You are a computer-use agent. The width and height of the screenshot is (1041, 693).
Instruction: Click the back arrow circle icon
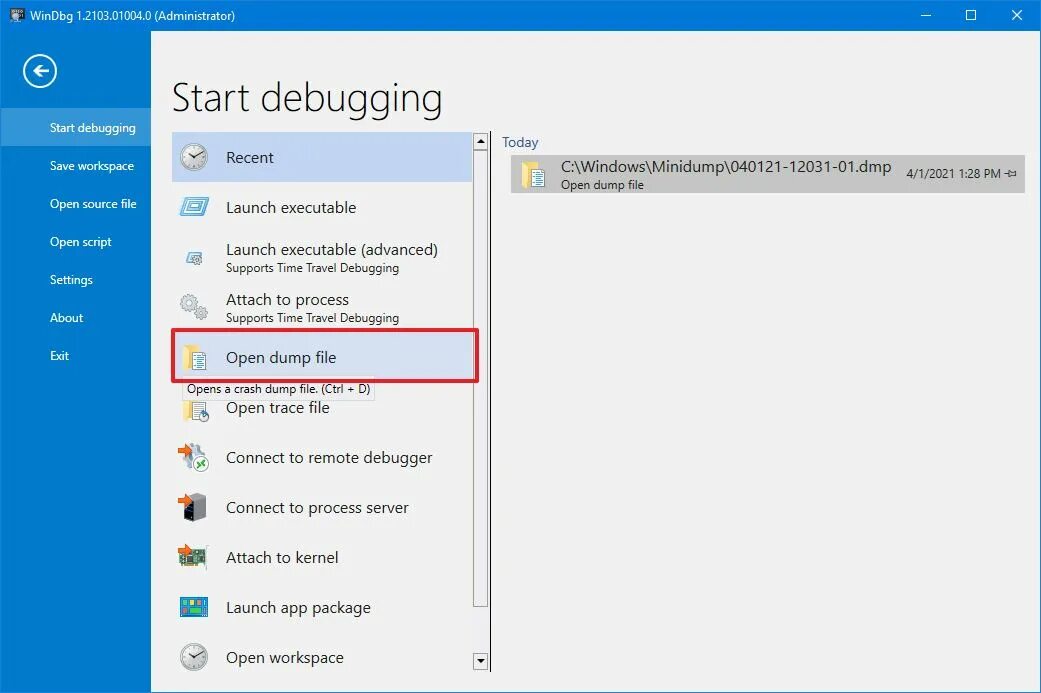(40, 71)
